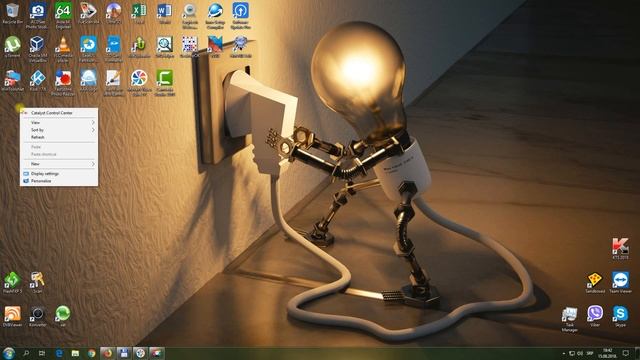This screenshot has height=360, width=640.
Task: Expand the New submenu
Action: pos(59,164)
